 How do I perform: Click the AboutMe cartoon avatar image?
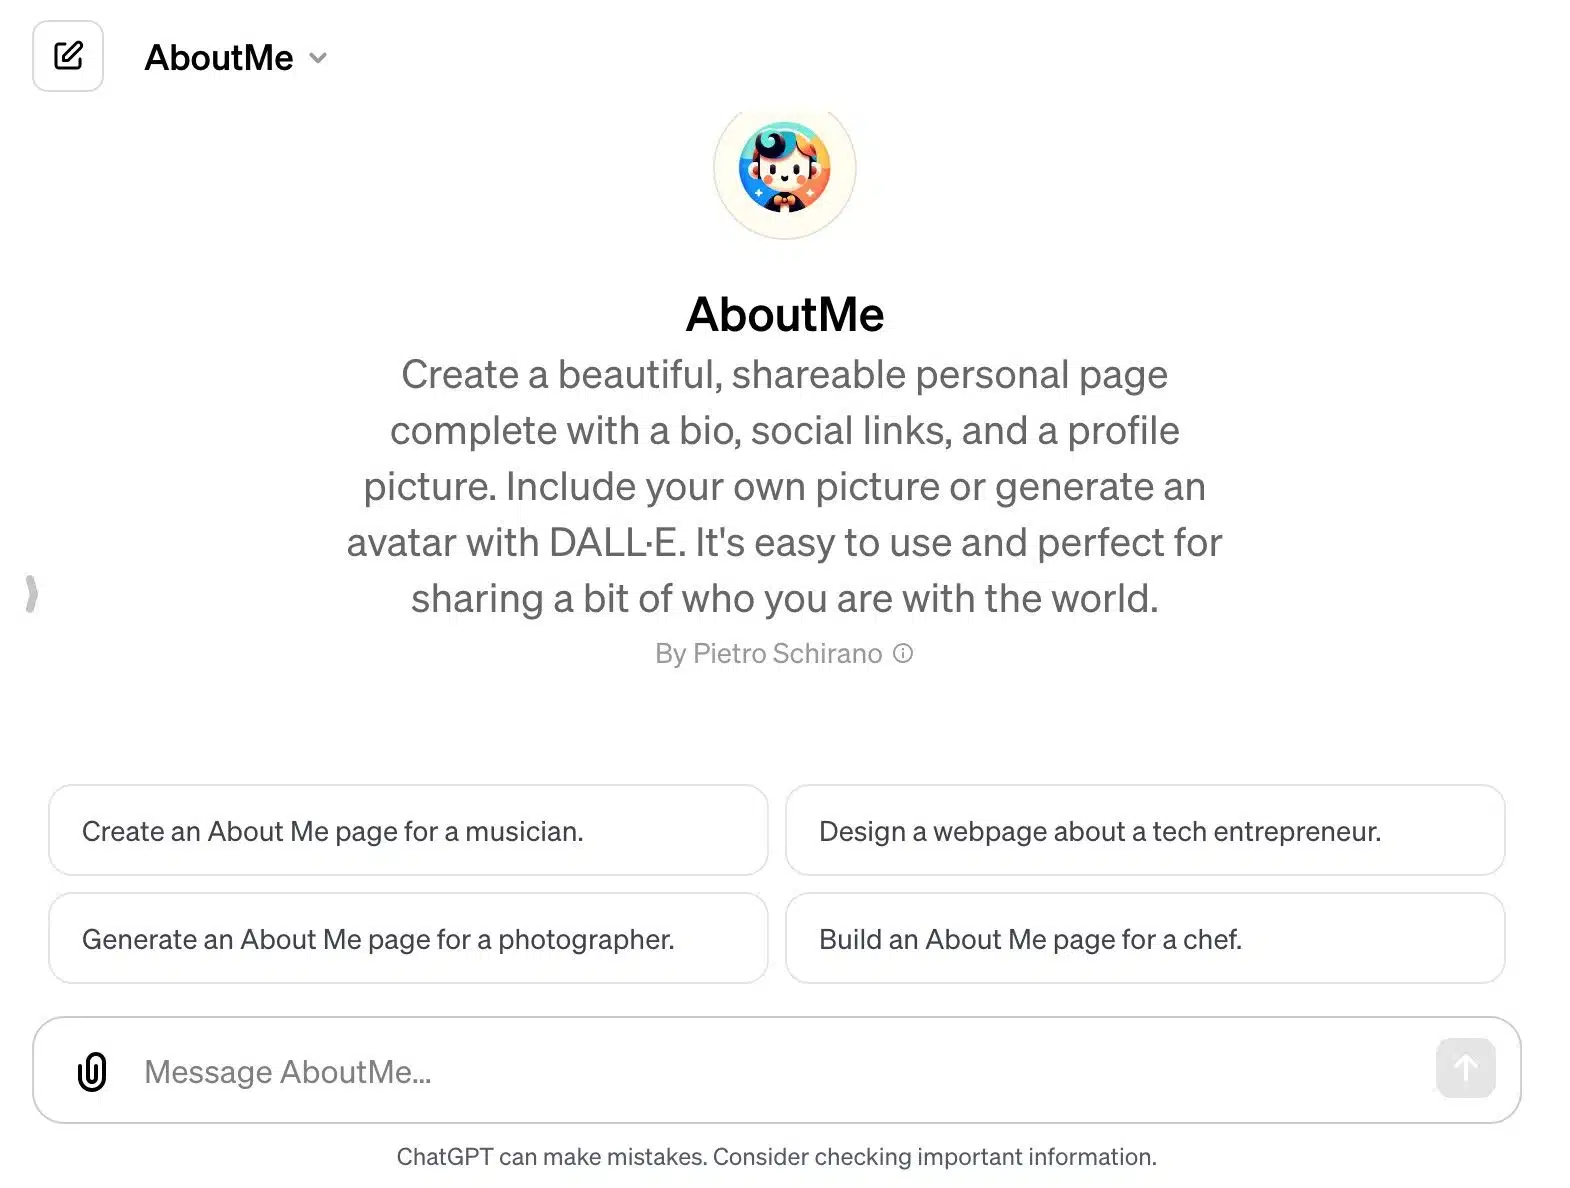pyautogui.click(x=785, y=167)
